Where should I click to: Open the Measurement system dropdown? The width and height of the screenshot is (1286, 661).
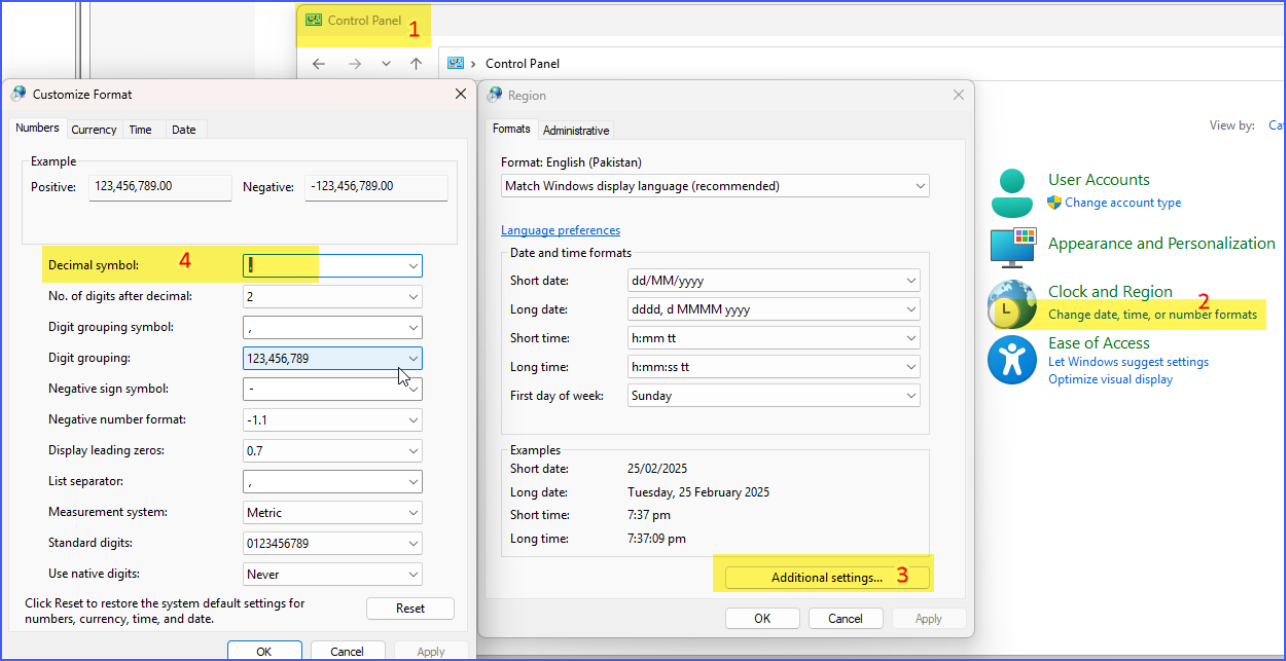[x=413, y=513]
